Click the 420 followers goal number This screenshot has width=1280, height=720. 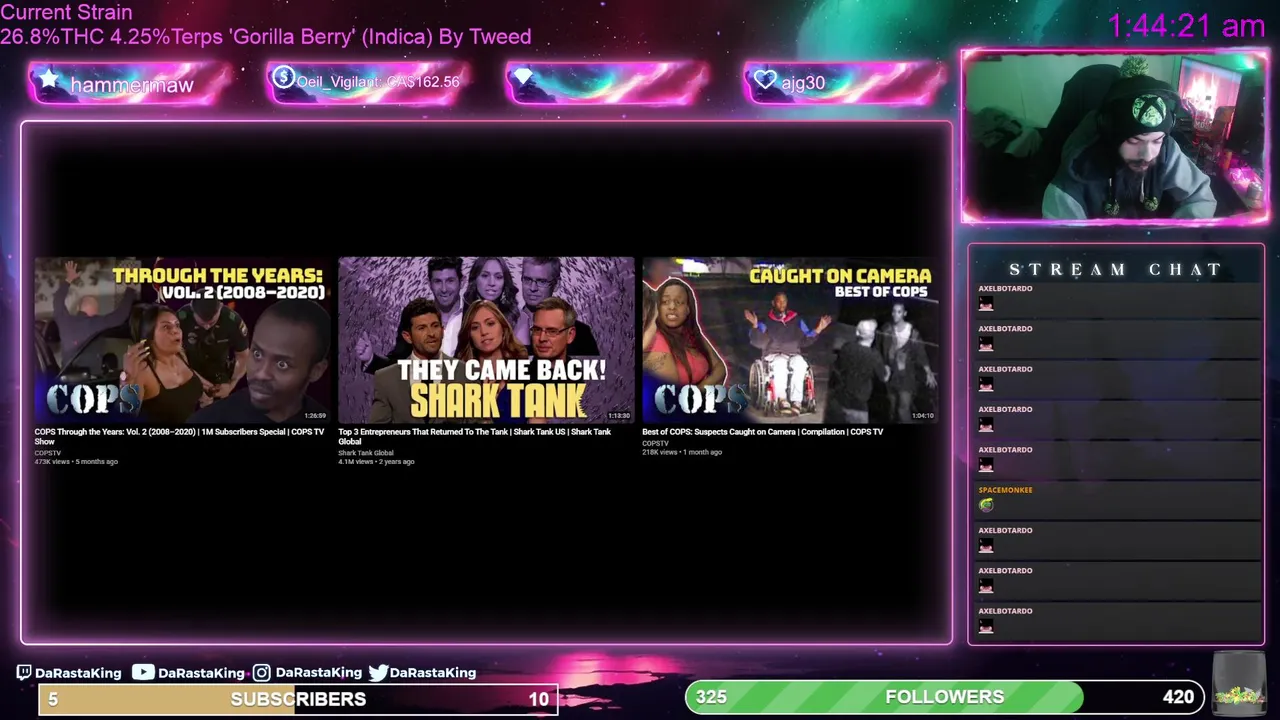click(1178, 697)
